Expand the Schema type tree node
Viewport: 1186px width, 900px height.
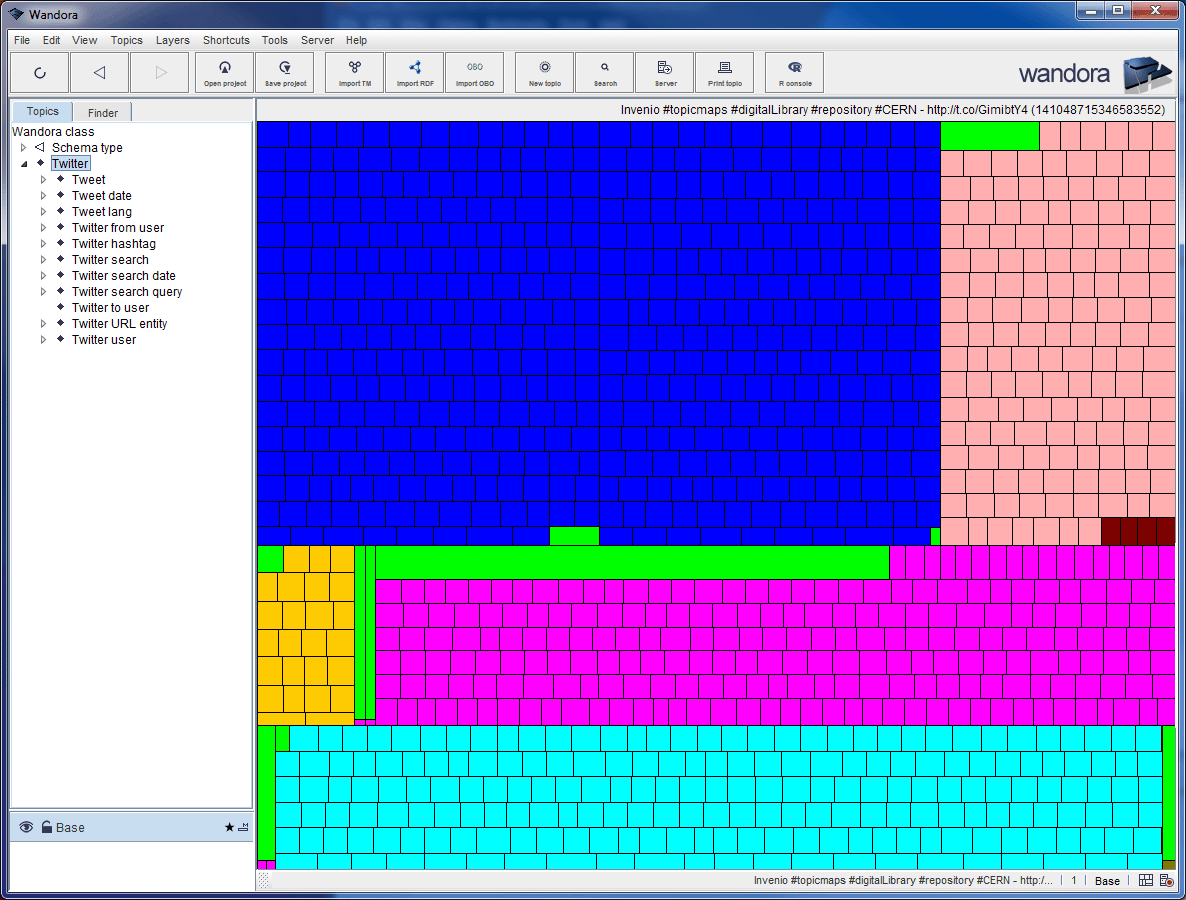[x=24, y=148]
